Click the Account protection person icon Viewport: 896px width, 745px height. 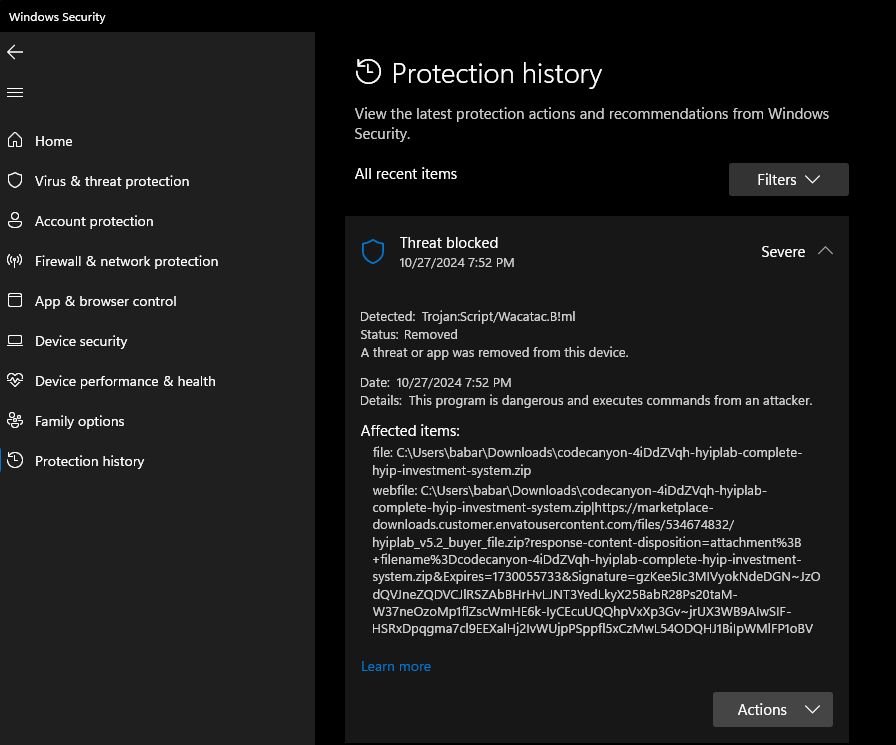(x=15, y=221)
